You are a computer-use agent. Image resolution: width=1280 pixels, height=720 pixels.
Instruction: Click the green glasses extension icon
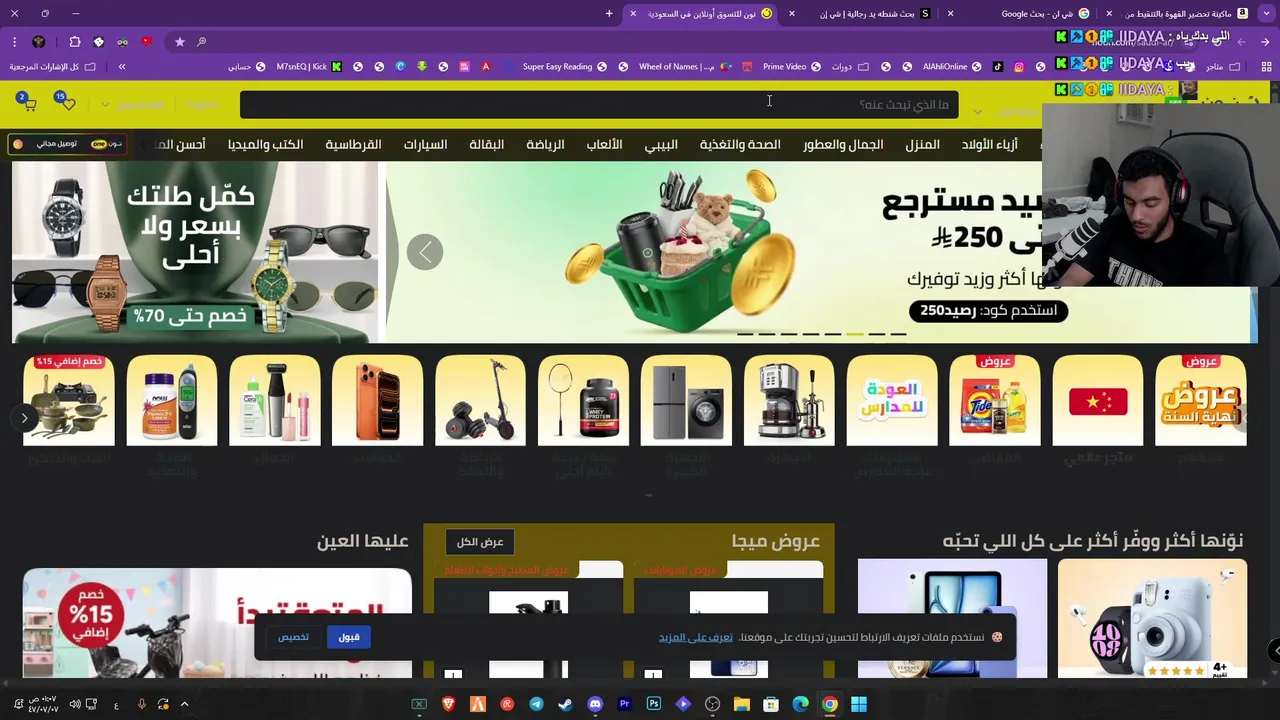[122, 42]
